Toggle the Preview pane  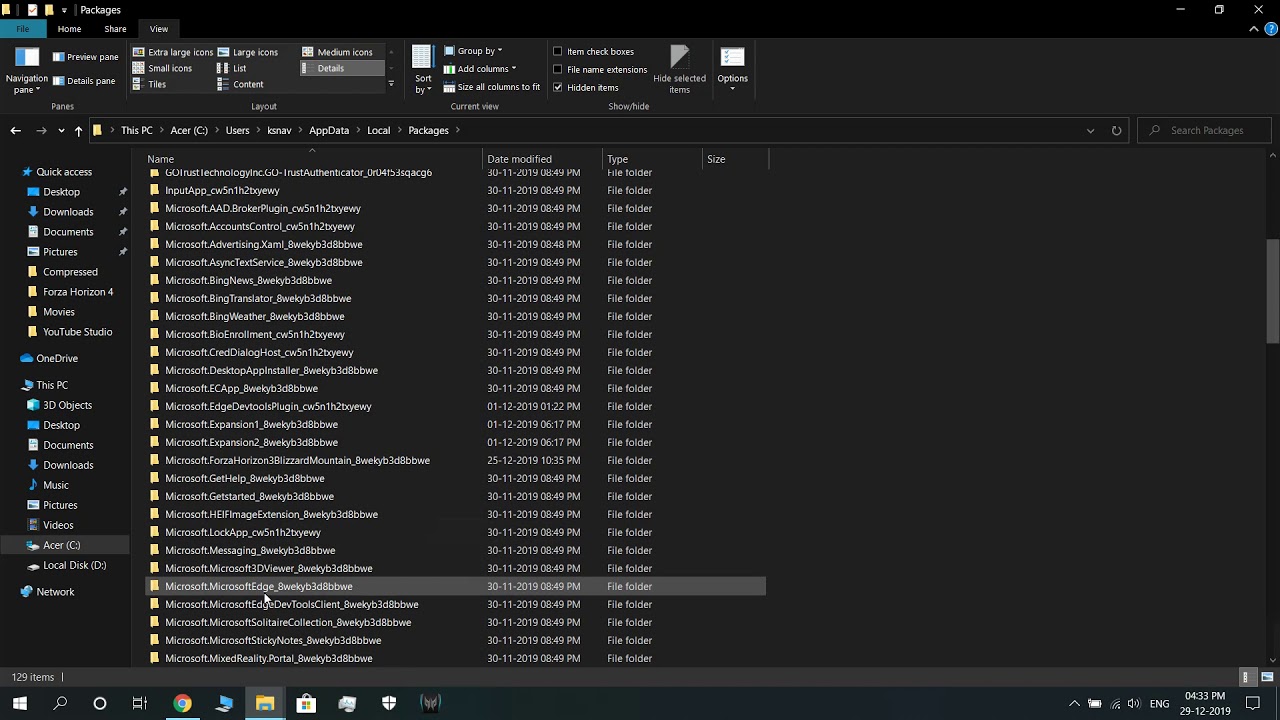(x=85, y=57)
